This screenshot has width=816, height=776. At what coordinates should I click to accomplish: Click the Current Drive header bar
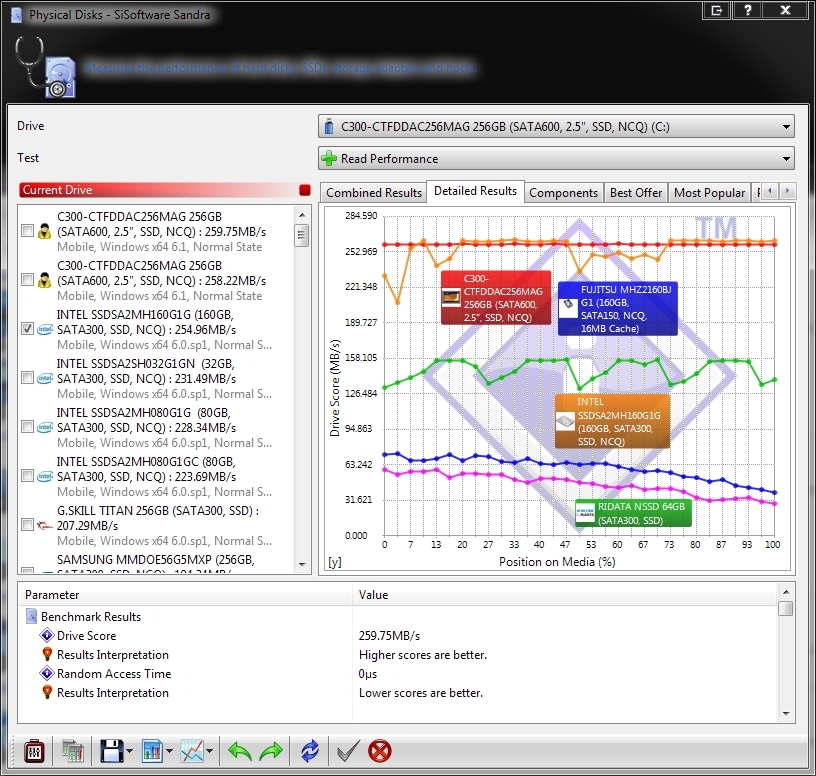click(165, 190)
